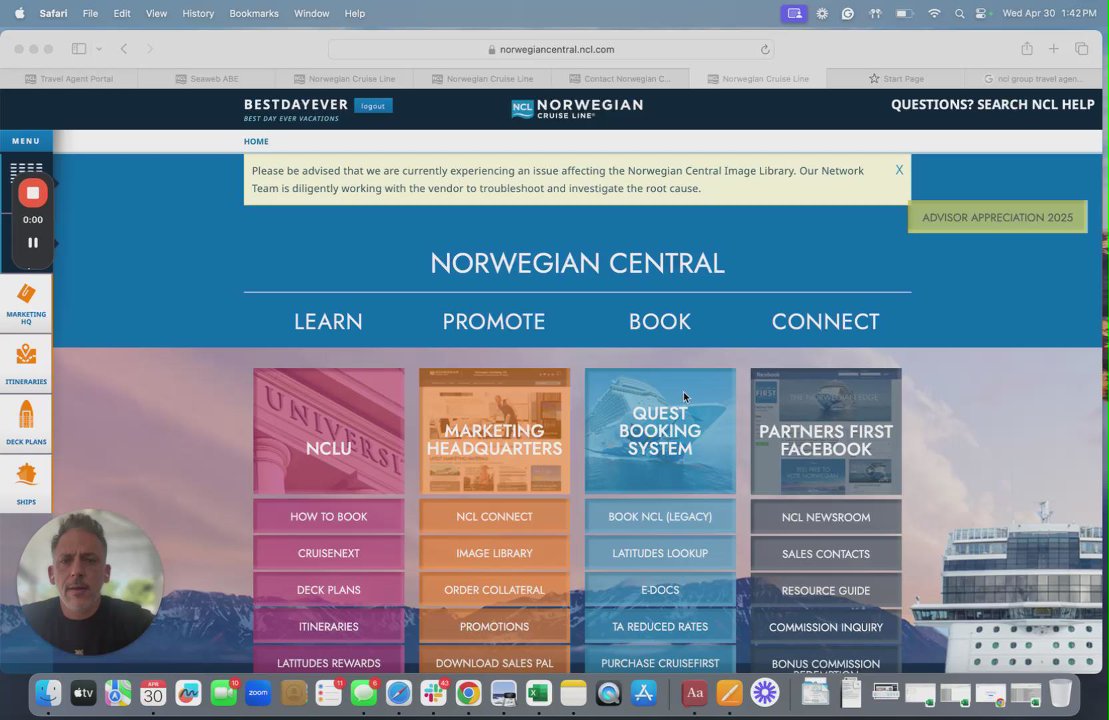The height and width of the screenshot is (720, 1109).
Task: Click the HOW TO BOOK button
Action: 329,517
